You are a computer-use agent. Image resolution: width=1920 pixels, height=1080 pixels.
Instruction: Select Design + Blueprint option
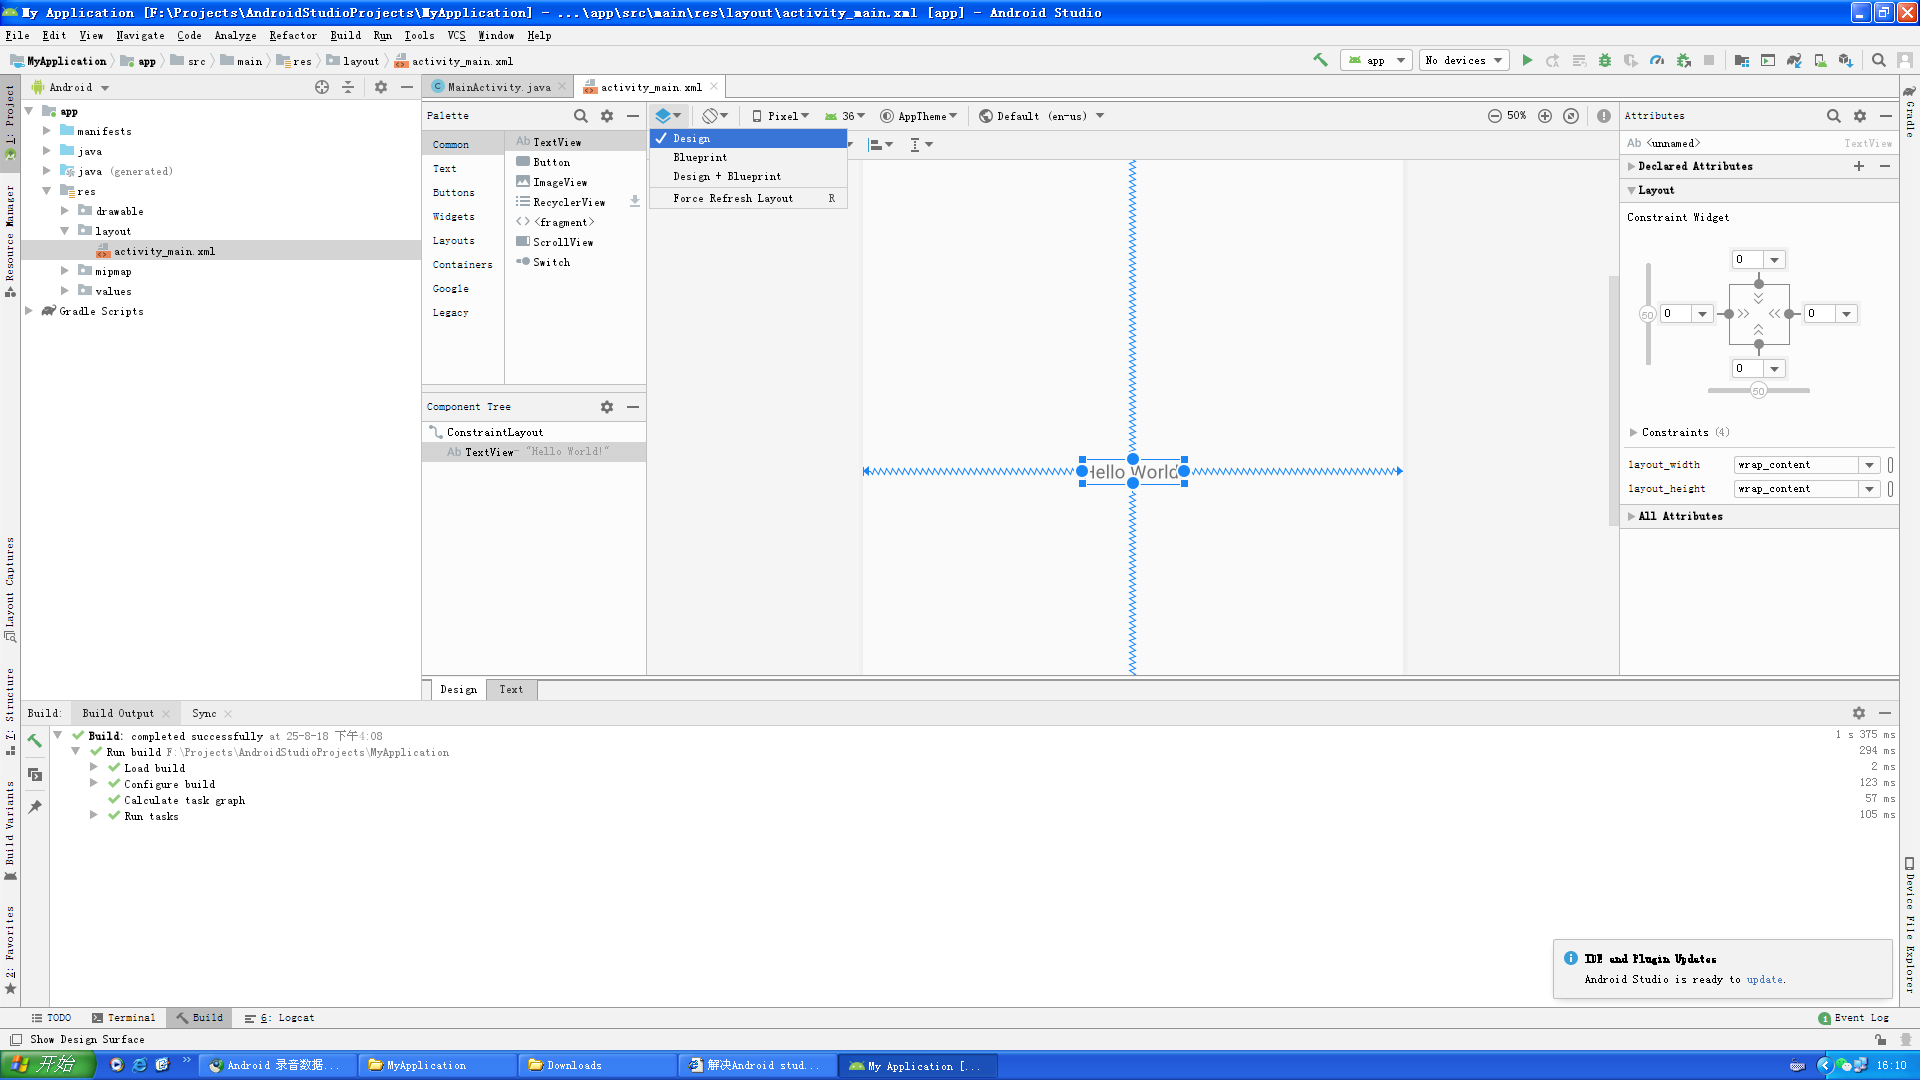click(x=748, y=176)
